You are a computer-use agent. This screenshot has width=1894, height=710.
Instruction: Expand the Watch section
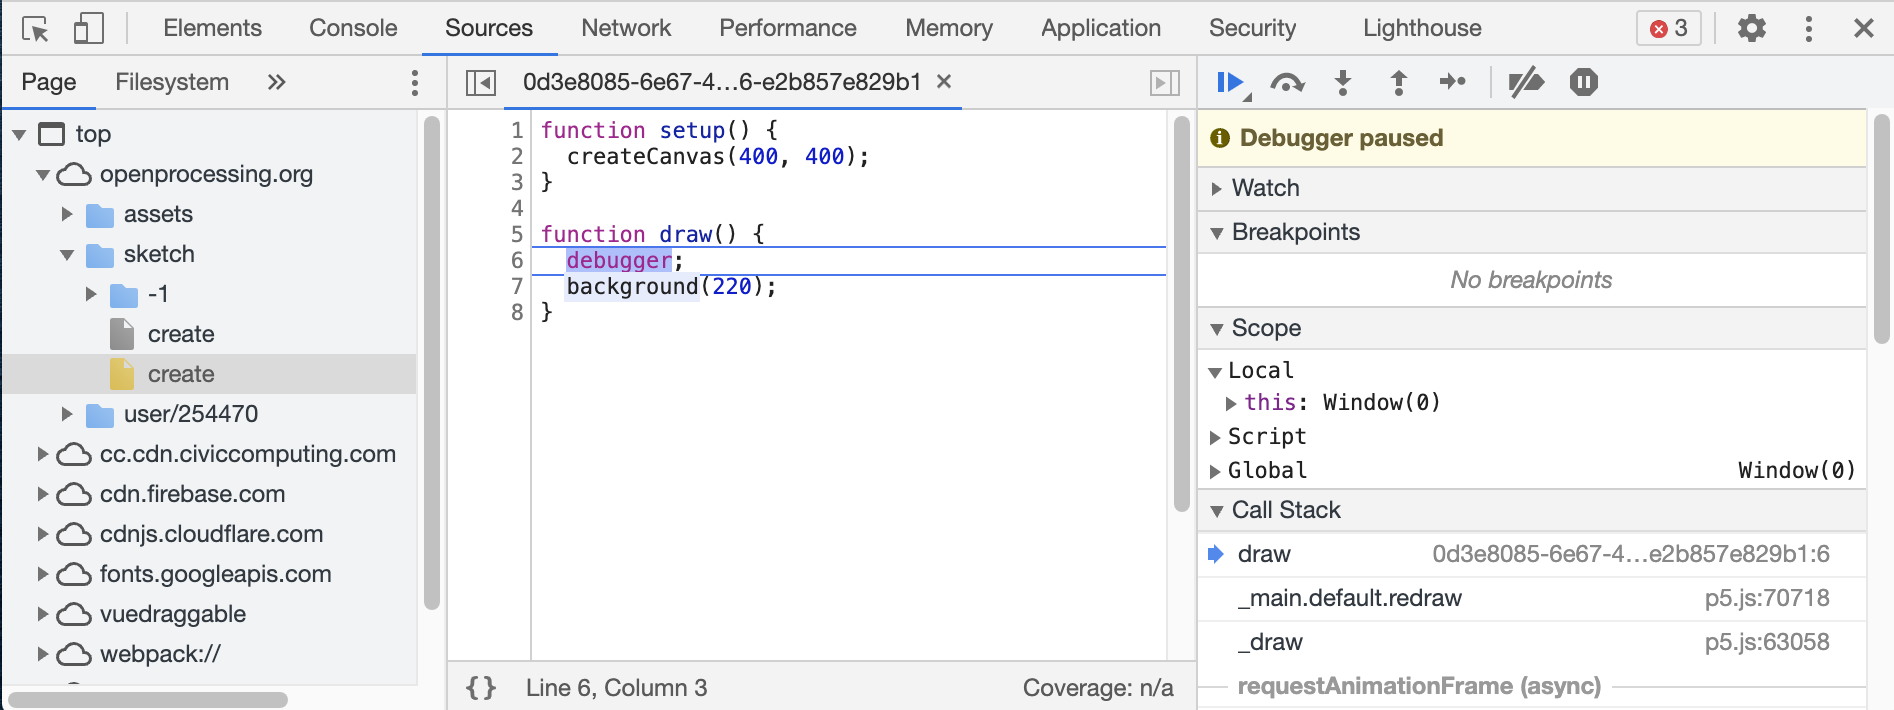coord(1217,188)
